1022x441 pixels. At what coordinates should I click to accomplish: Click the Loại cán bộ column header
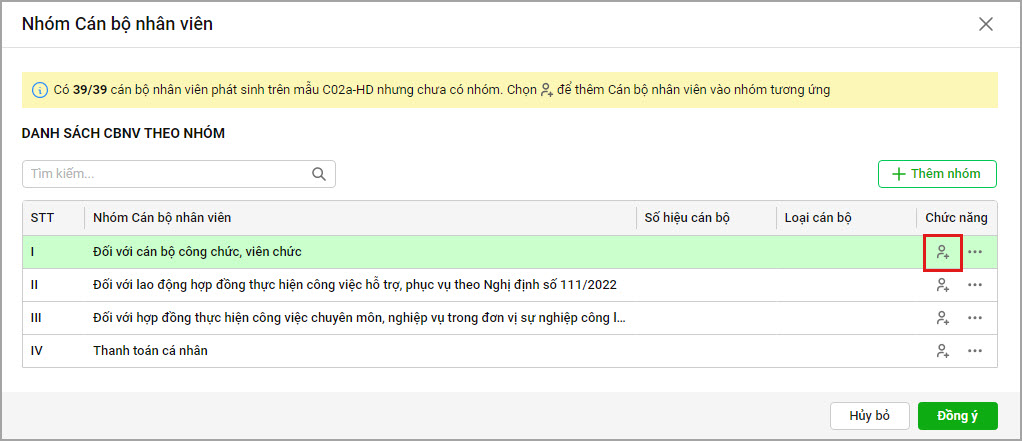(818, 218)
